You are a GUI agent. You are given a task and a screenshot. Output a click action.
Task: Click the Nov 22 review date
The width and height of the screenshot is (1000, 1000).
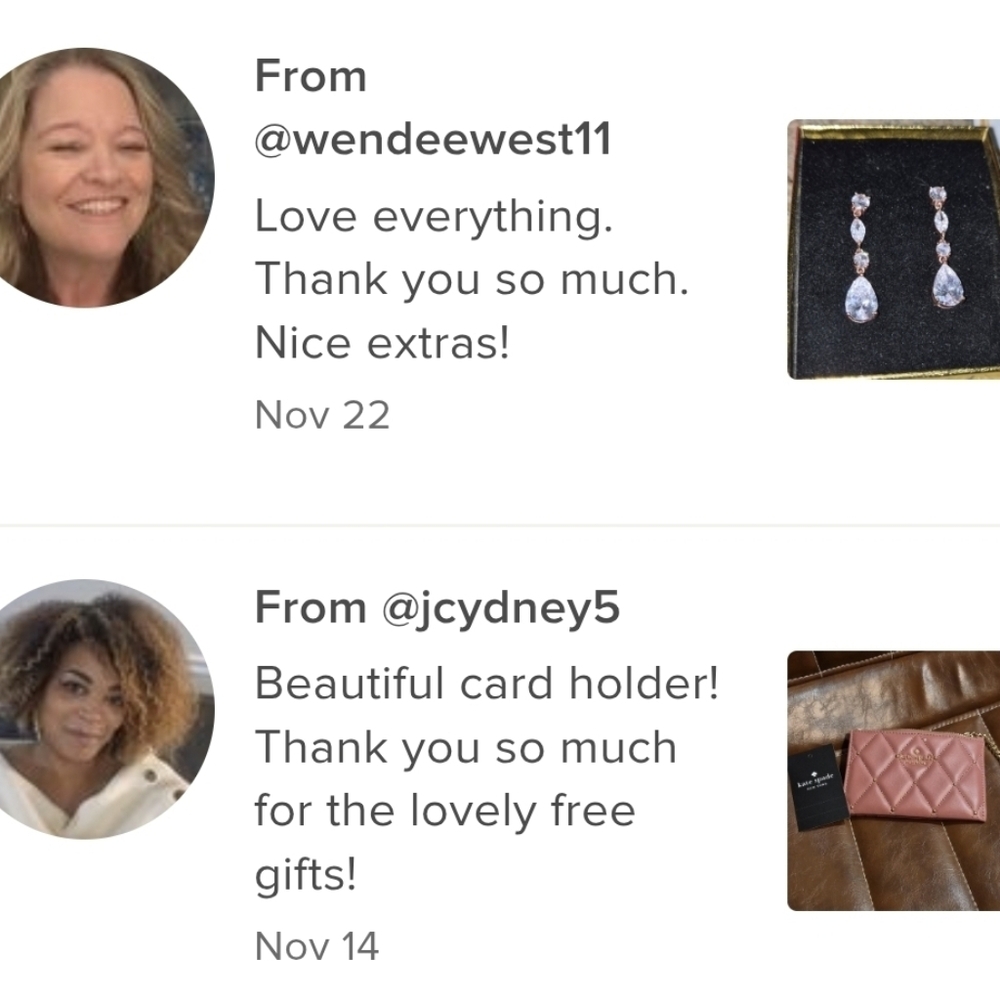[322, 414]
